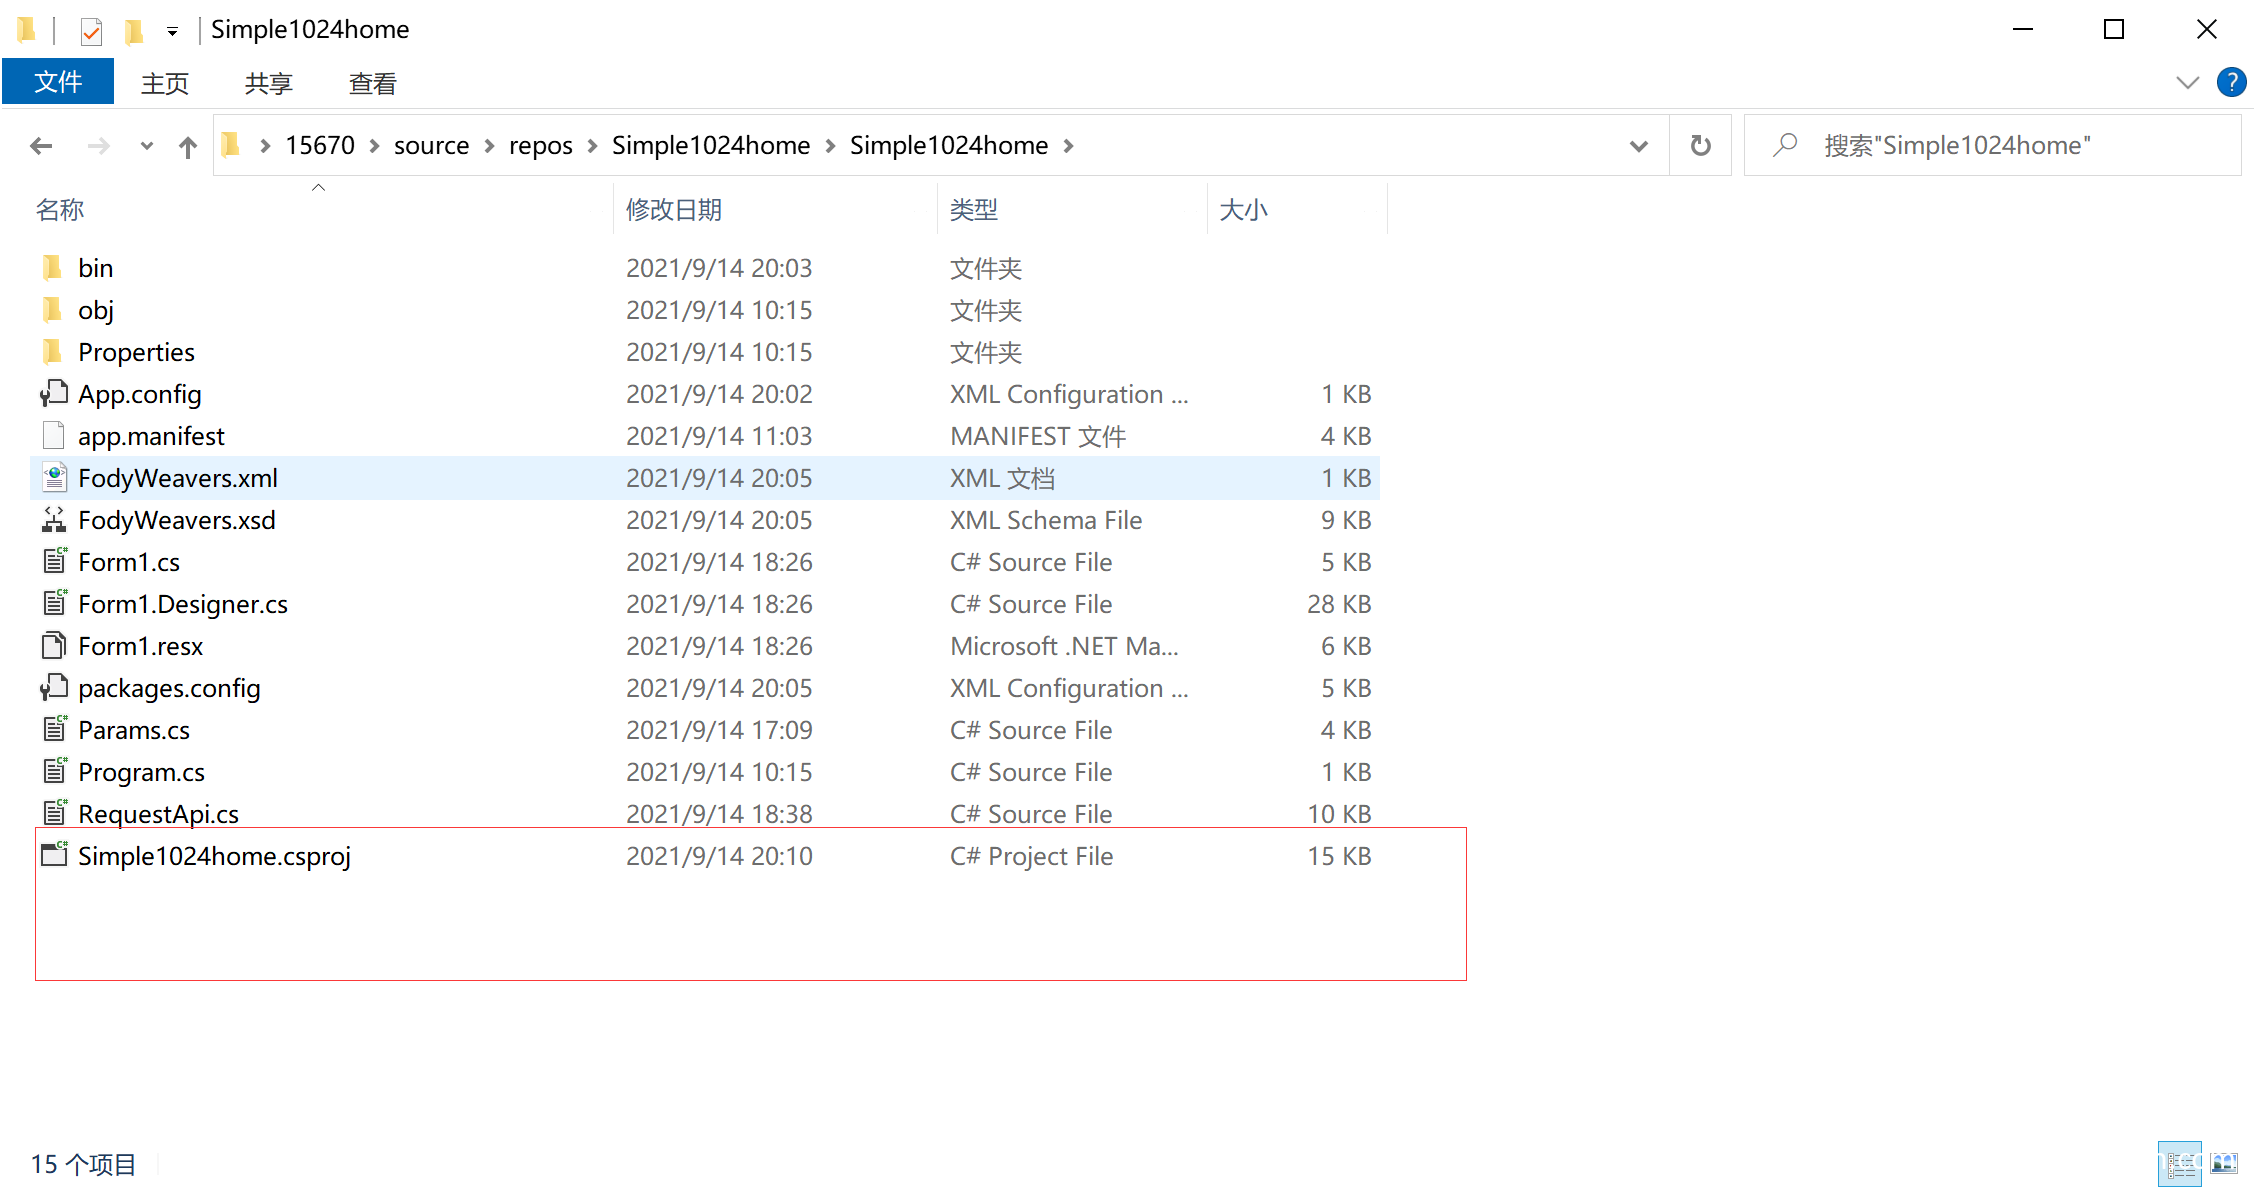Screen dimensions: 2256x1189
Task: Navigate to source via the breadcrumb
Action: point(431,145)
